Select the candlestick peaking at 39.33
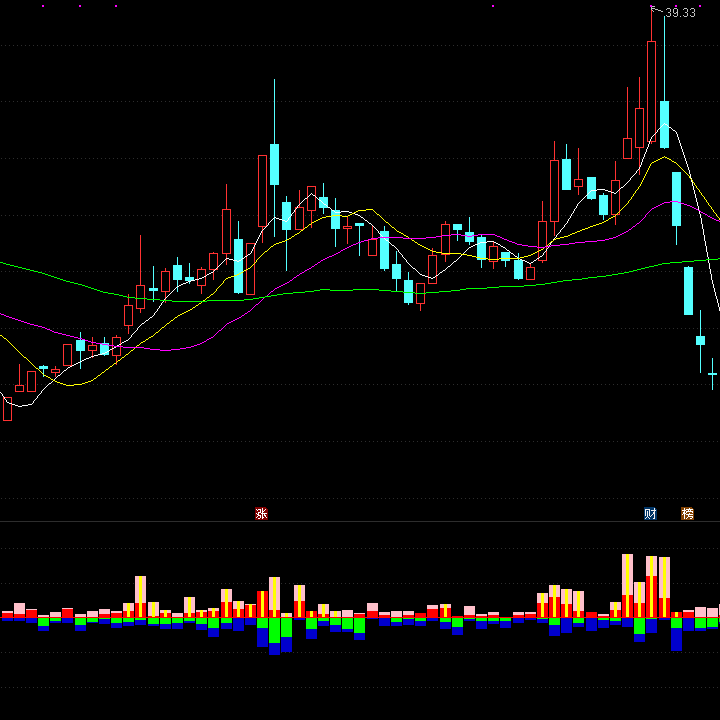The width and height of the screenshot is (720, 720). pos(651,91)
